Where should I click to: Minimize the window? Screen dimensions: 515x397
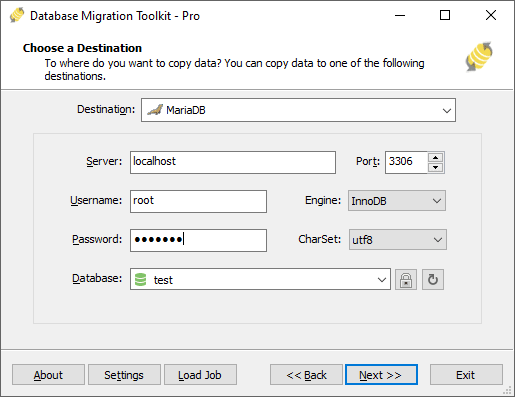point(400,15)
